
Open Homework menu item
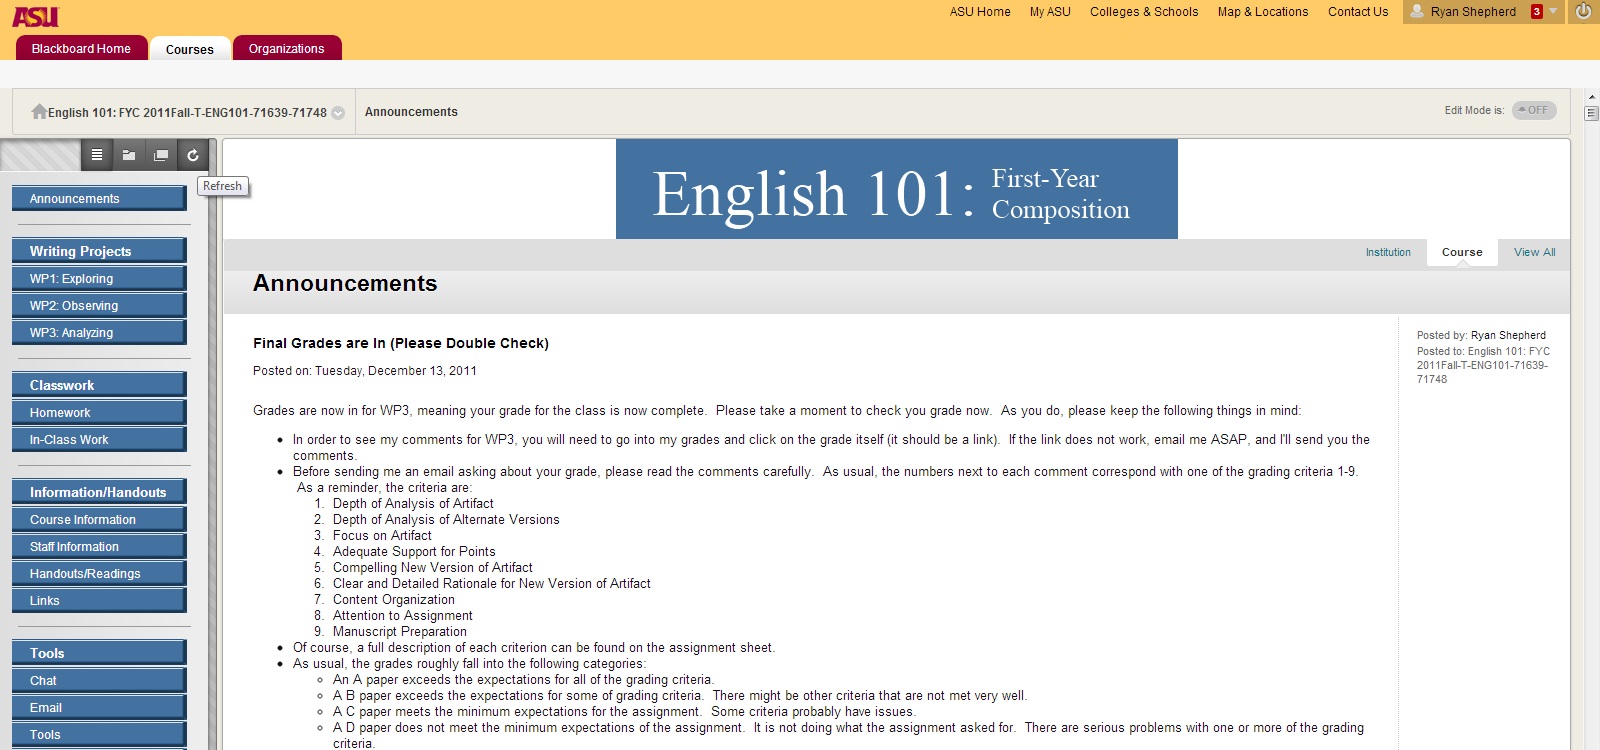coord(99,412)
